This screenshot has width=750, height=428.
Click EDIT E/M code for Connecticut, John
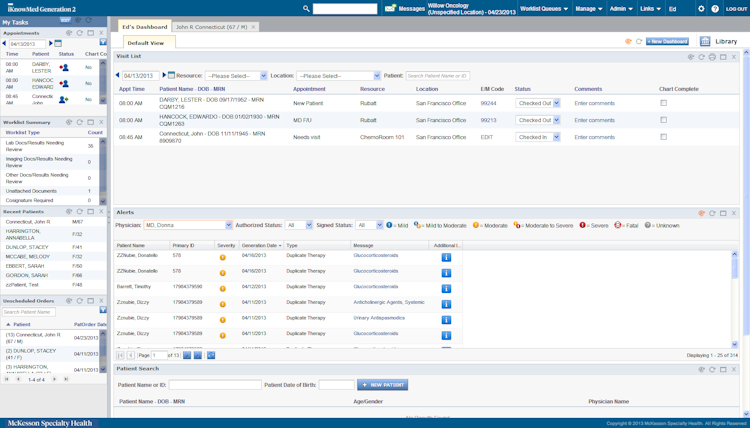click(x=486, y=137)
